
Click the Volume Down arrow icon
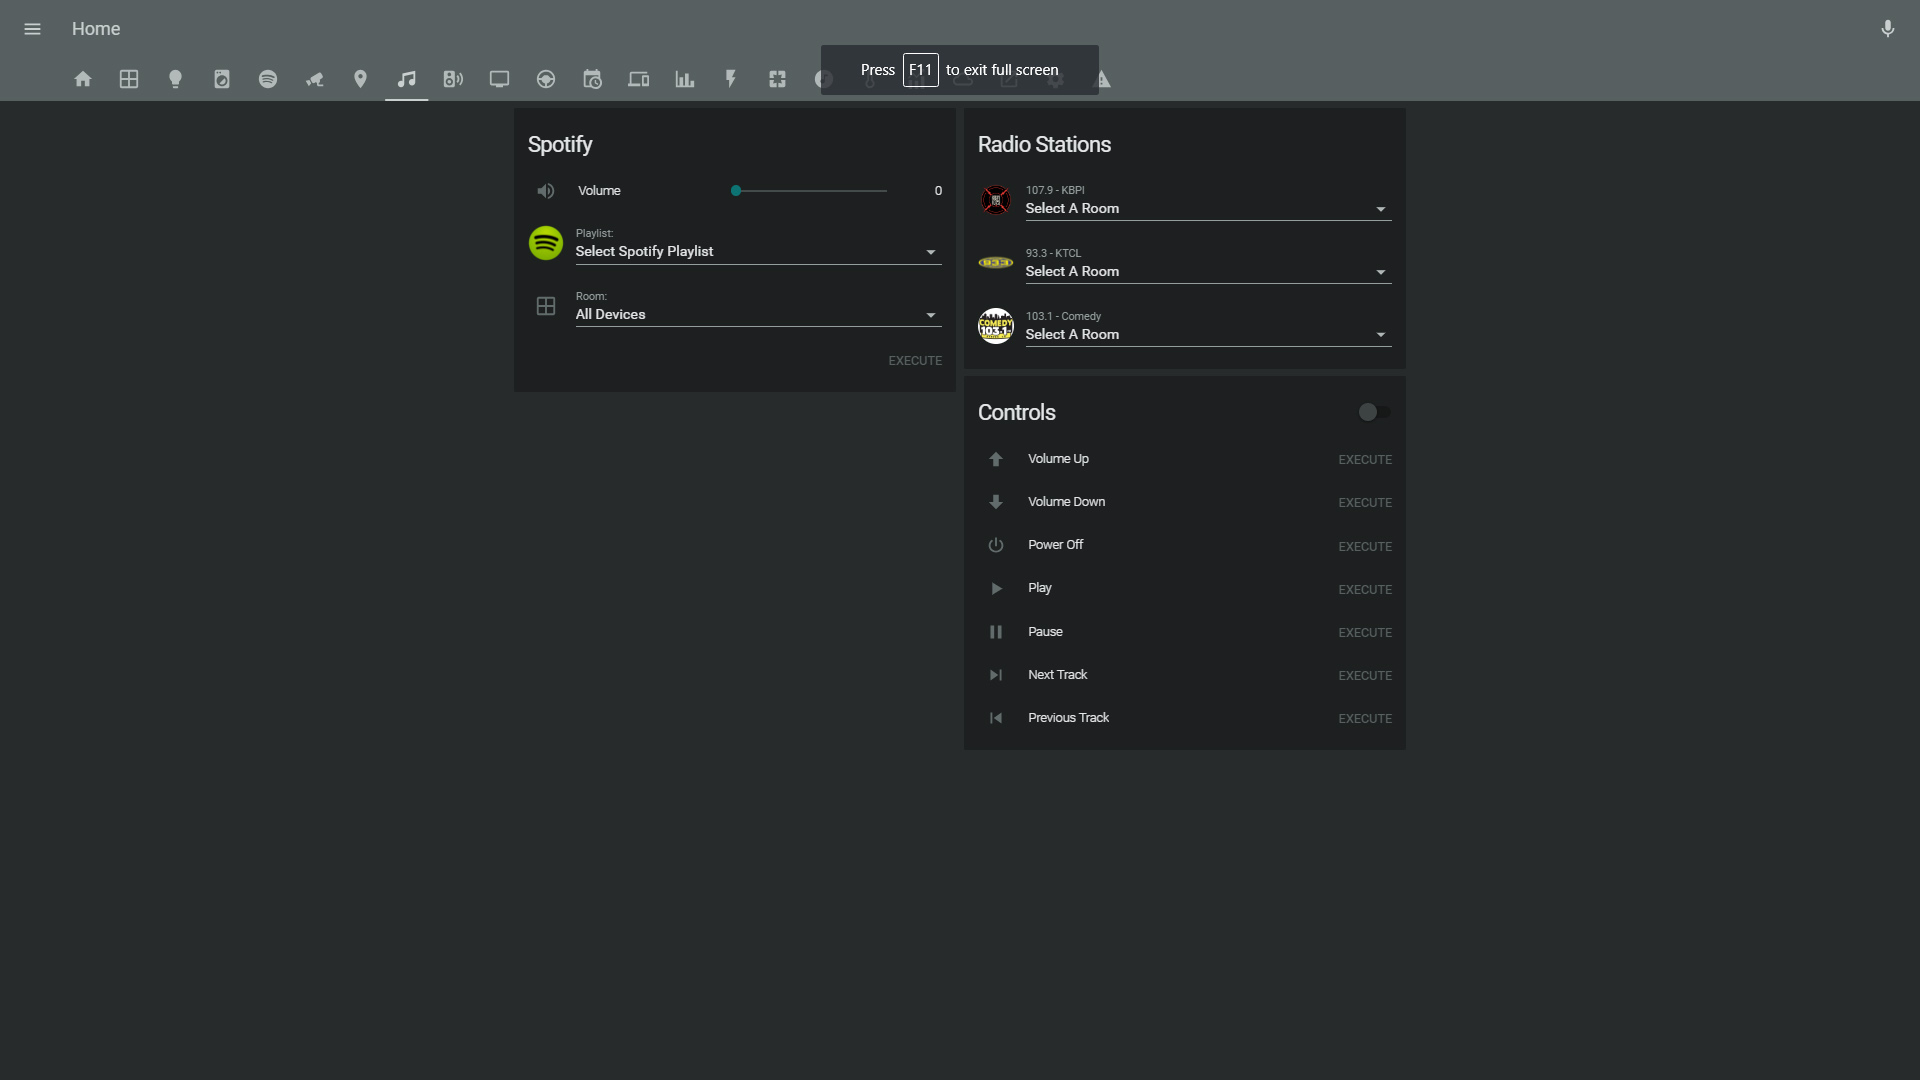(x=996, y=502)
